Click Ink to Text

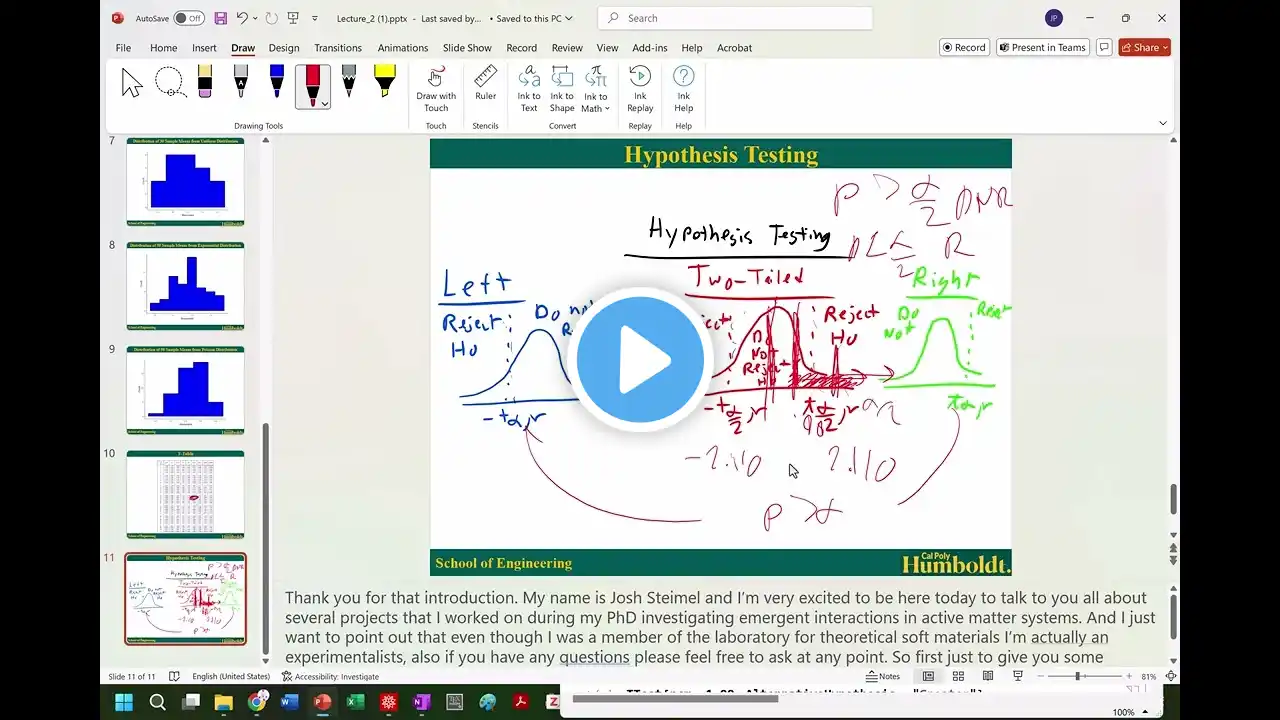tap(529, 90)
